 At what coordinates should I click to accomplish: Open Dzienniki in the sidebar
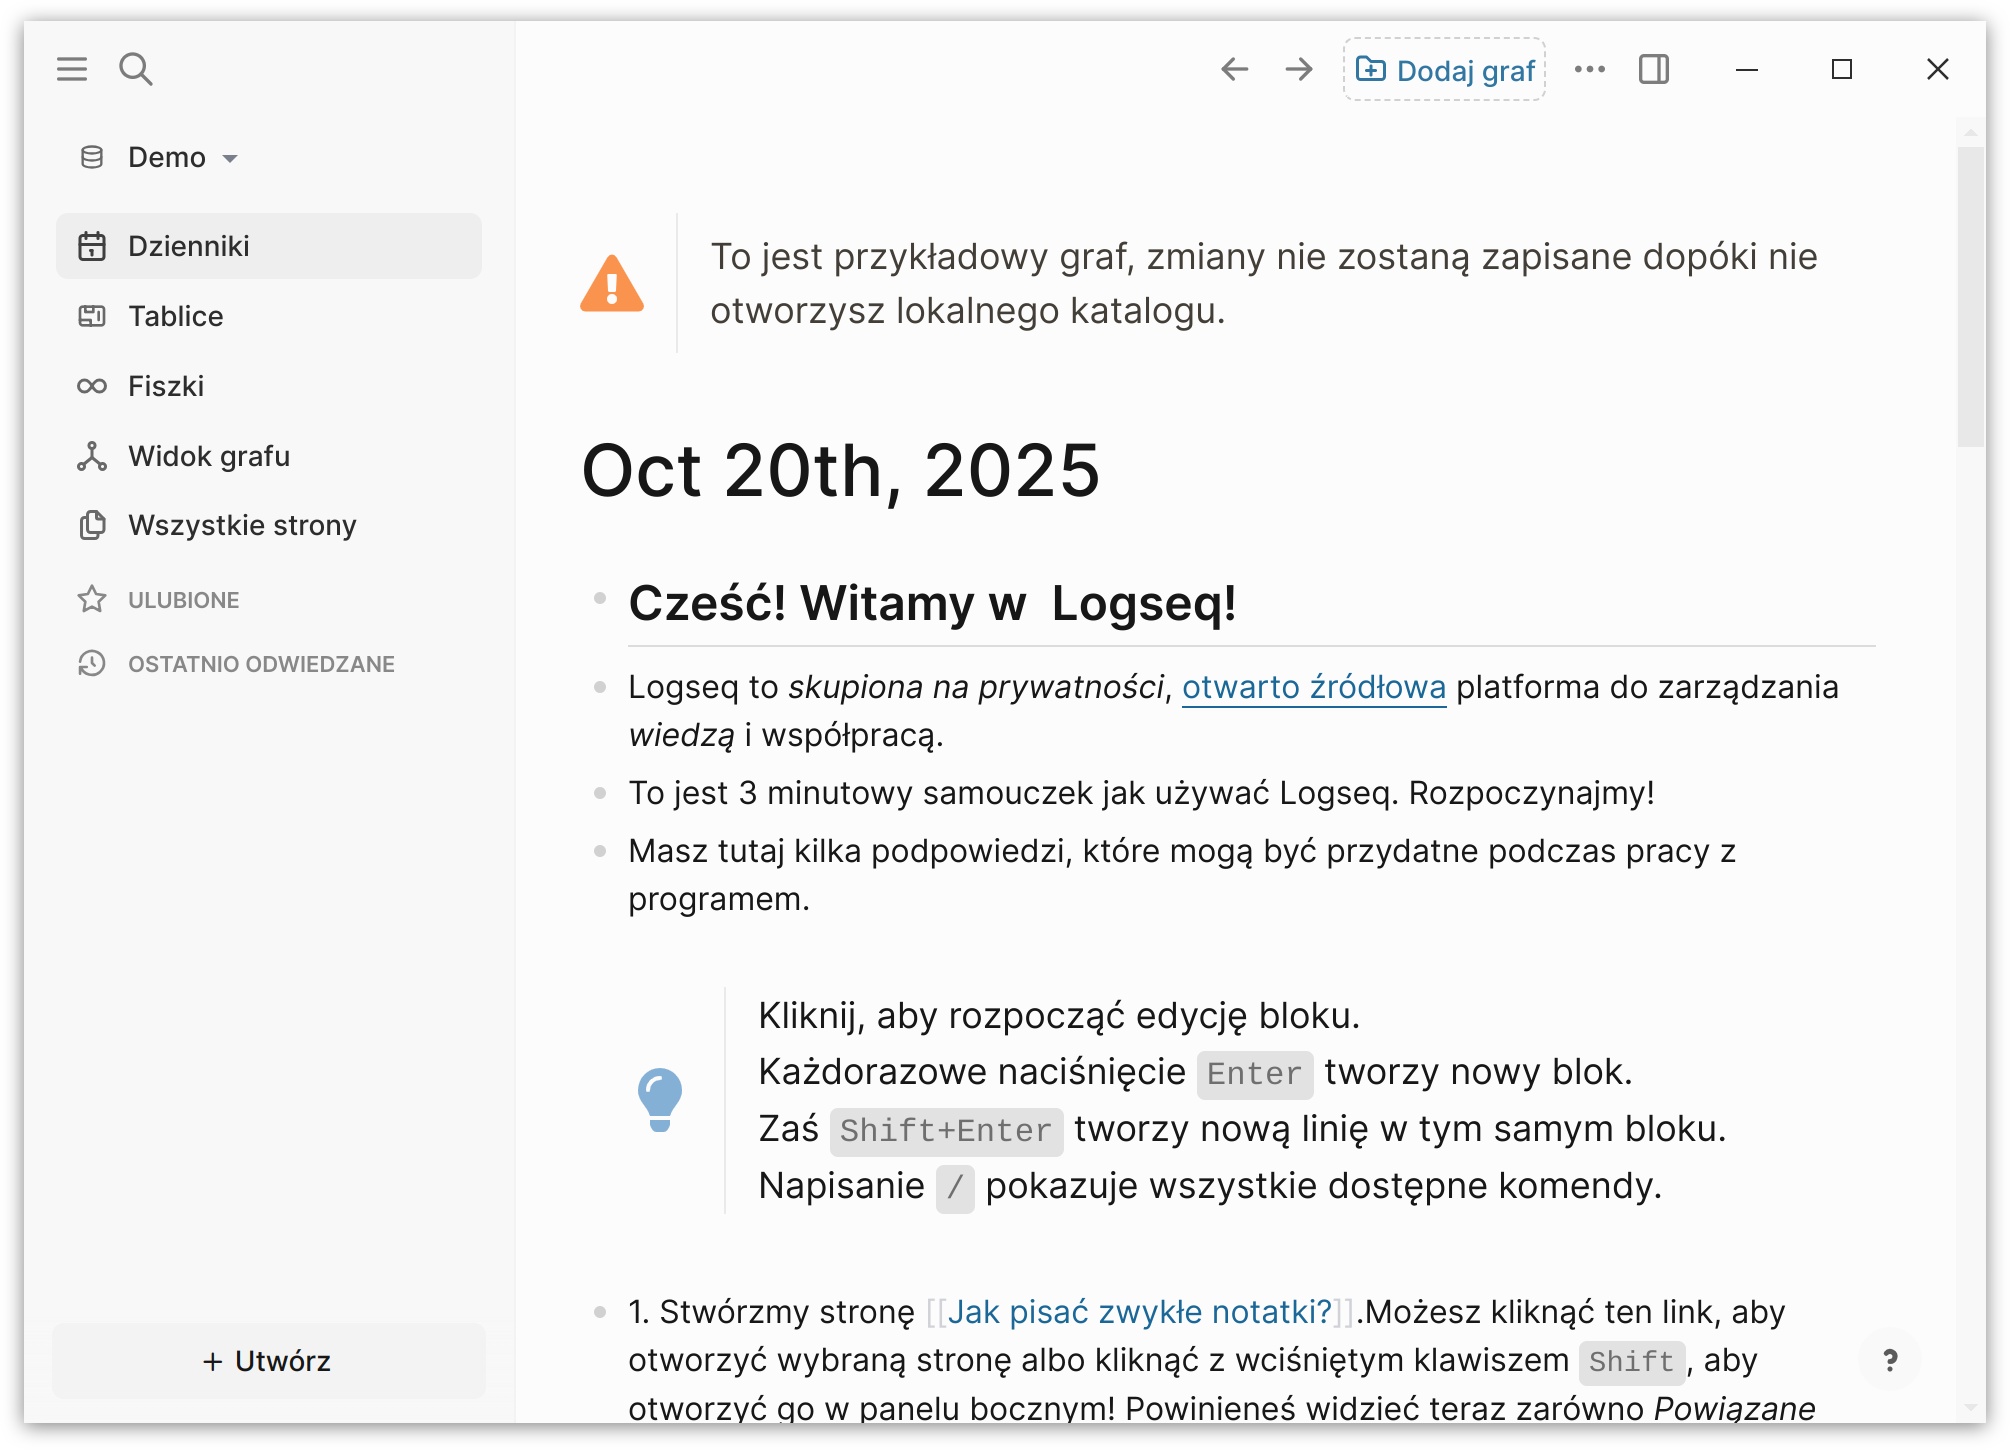tap(269, 246)
